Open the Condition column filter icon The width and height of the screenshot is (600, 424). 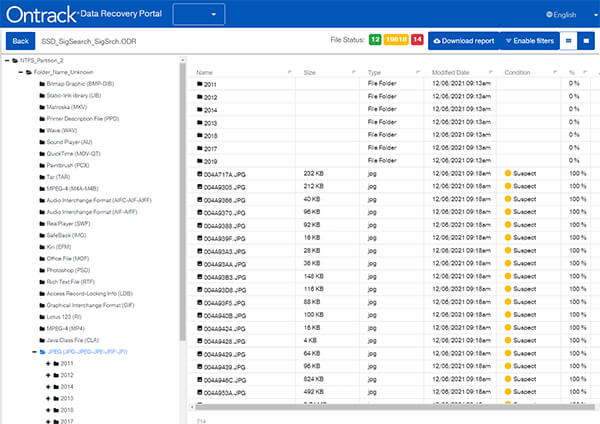click(555, 72)
